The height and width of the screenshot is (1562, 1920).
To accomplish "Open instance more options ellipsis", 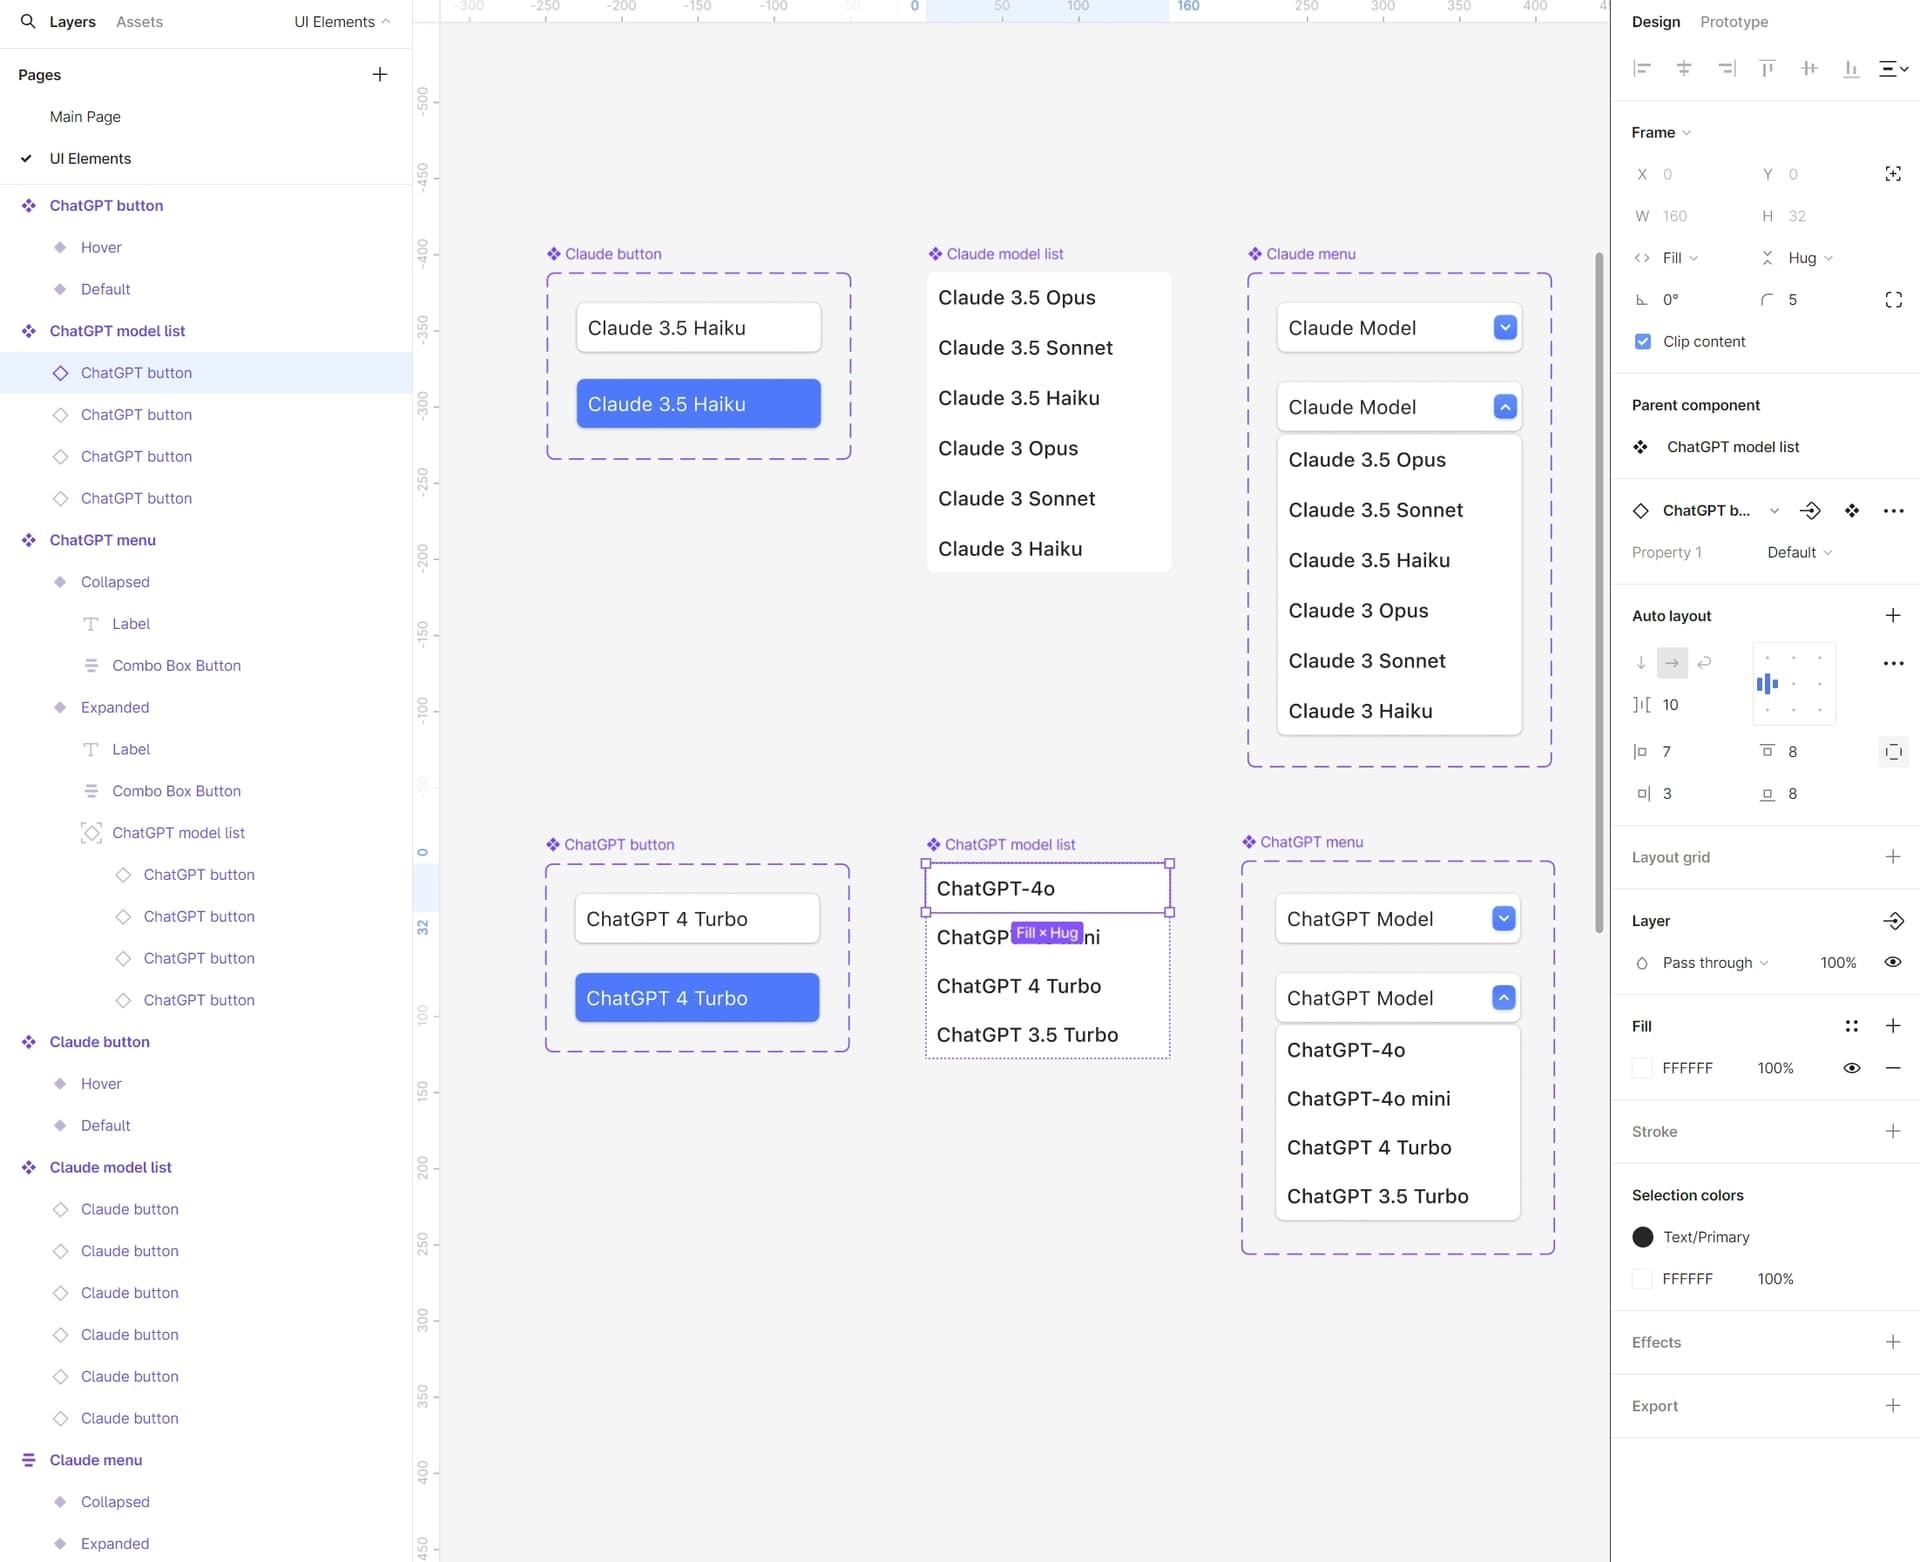I will (1893, 511).
